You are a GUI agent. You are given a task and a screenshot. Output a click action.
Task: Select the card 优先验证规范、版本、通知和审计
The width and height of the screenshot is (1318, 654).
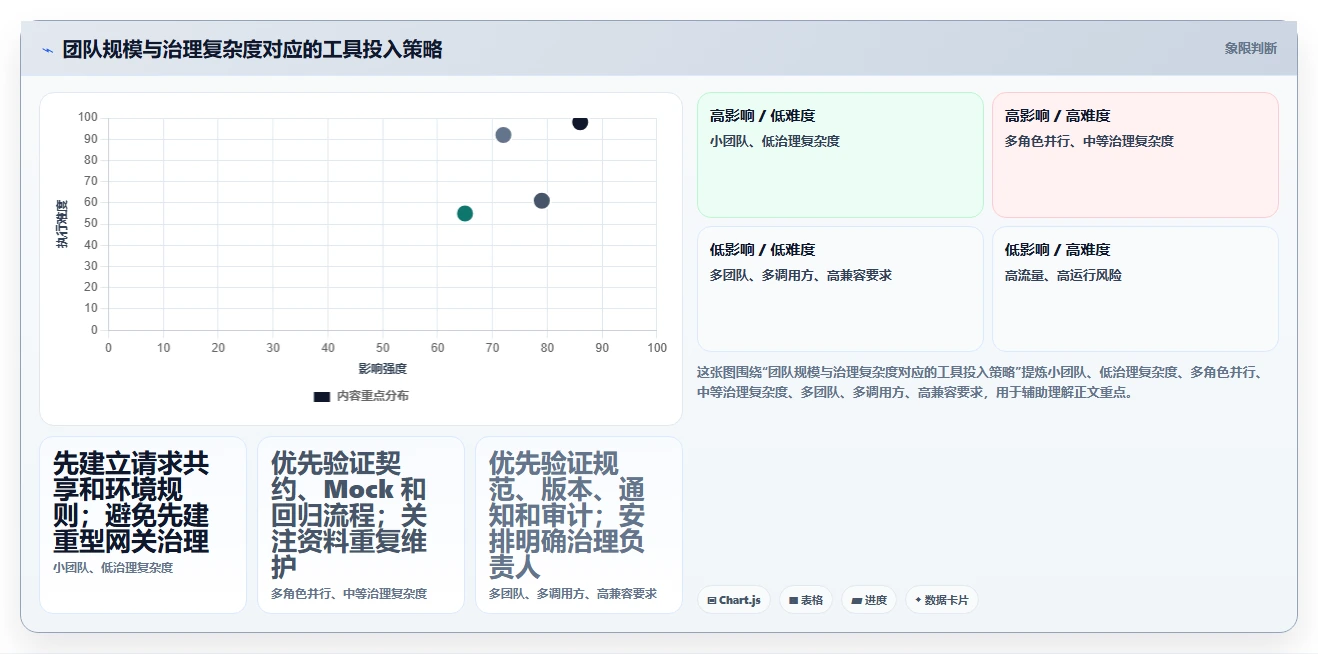click(x=579, y=525)
